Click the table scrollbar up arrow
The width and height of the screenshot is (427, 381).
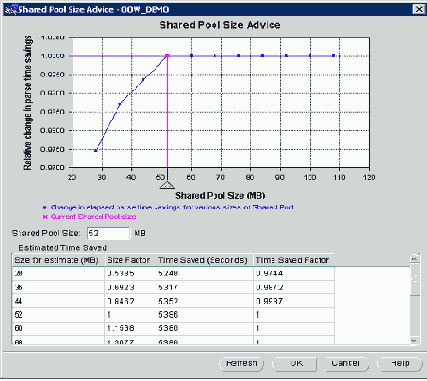[x=414, y=259]
